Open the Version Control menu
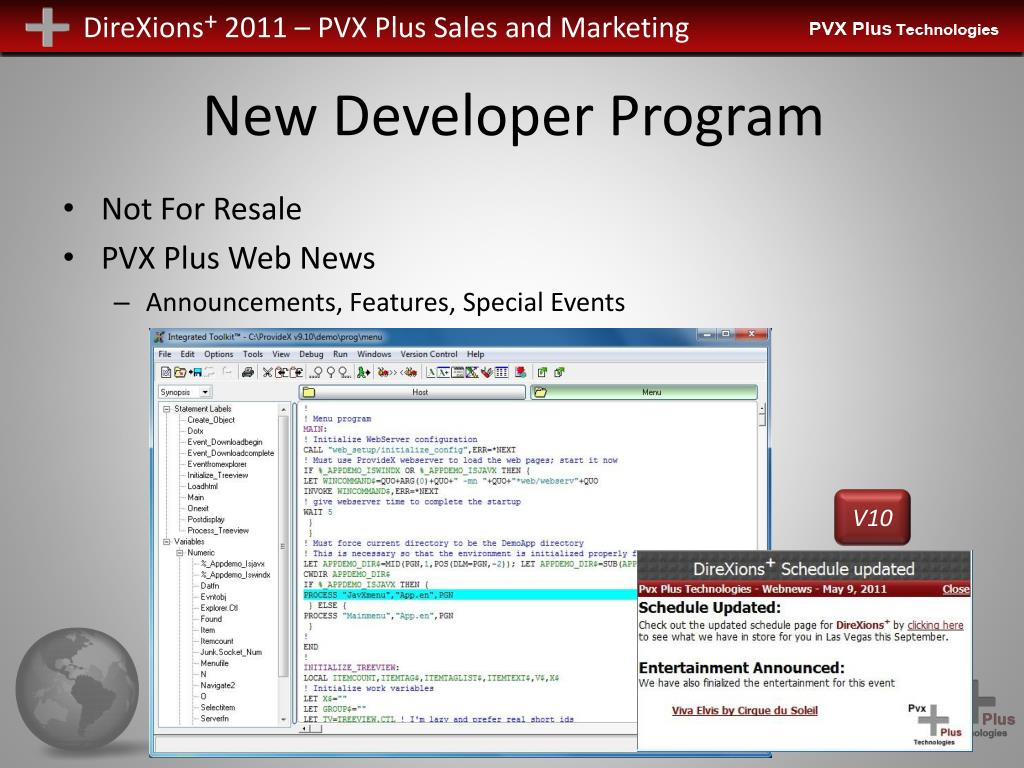This screenshot has width=1024, height=768. [x=429, y=354]
